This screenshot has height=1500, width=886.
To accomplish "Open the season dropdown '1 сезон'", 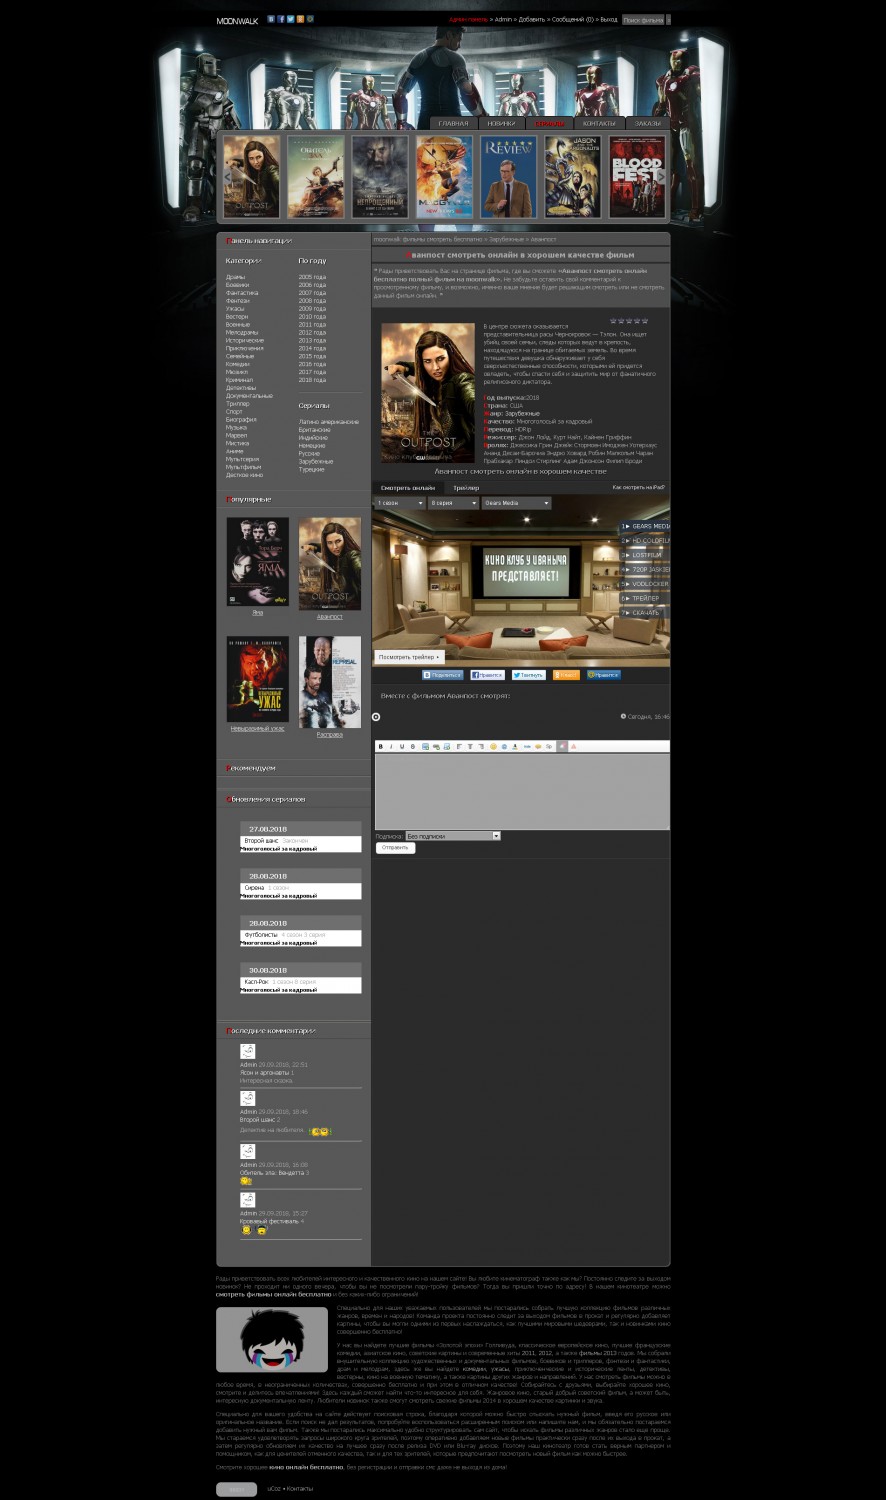I will (x=400, y=503).
